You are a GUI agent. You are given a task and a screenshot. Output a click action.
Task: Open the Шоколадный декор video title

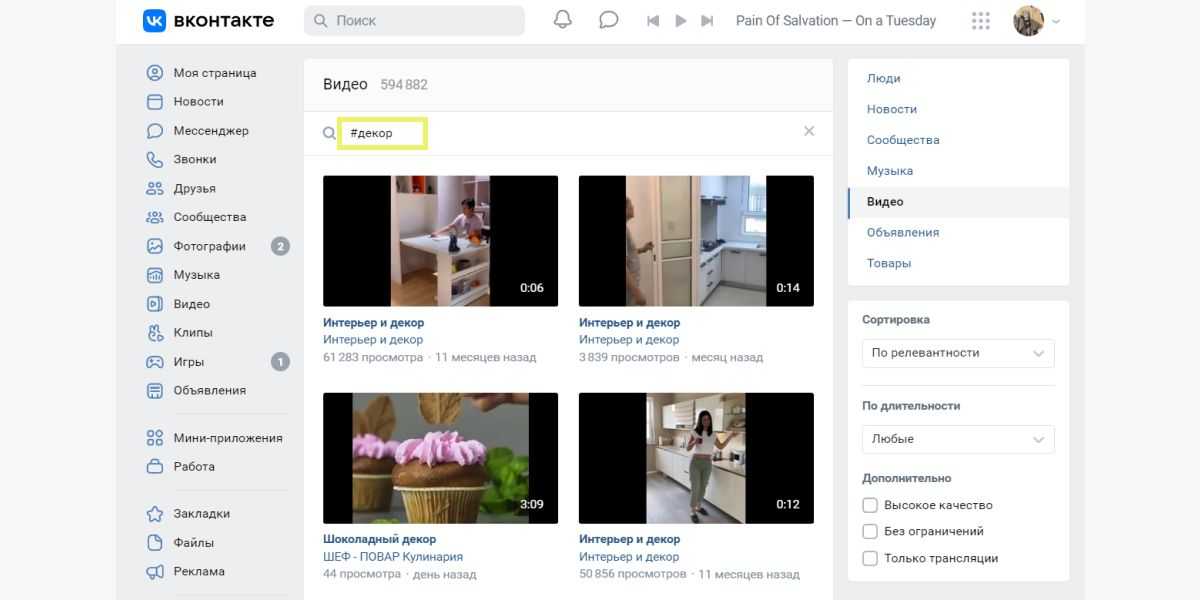pyautogui.click(x=379, y=539)
